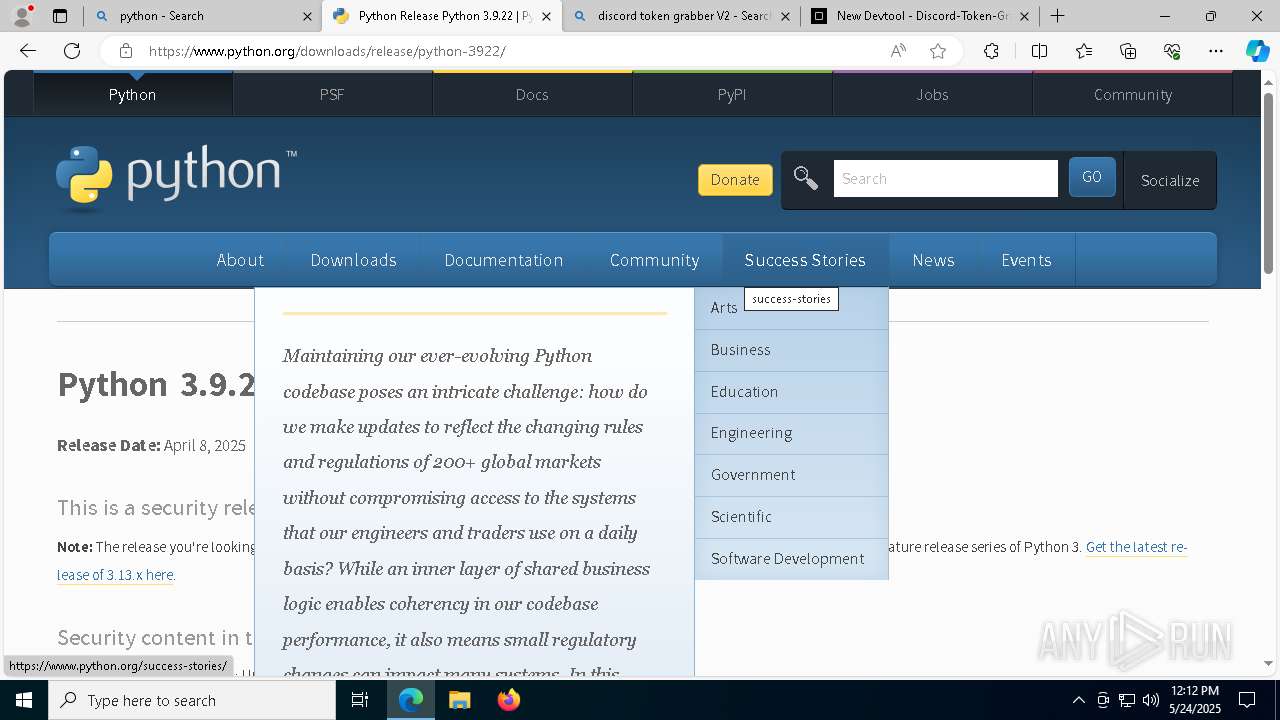The height and width of the screenshot is (720, 1280).
Task: Click the Success Stories menu
Action: click(805, 260)
